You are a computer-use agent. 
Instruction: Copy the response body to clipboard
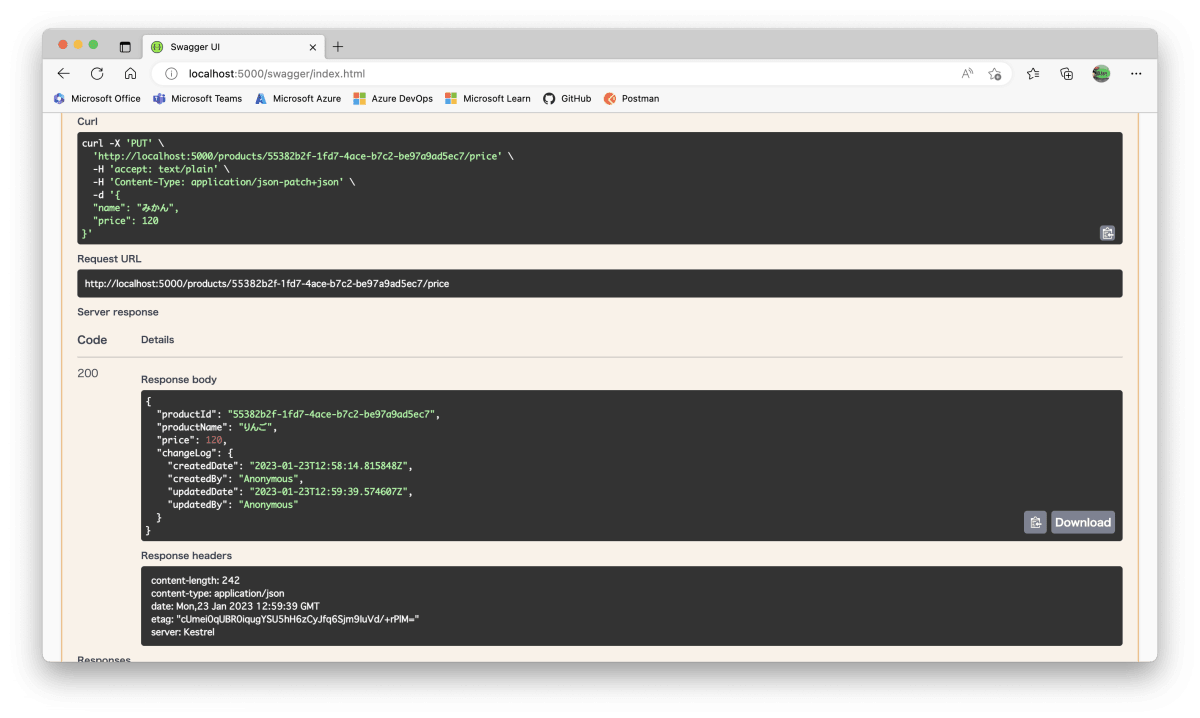1035,522
